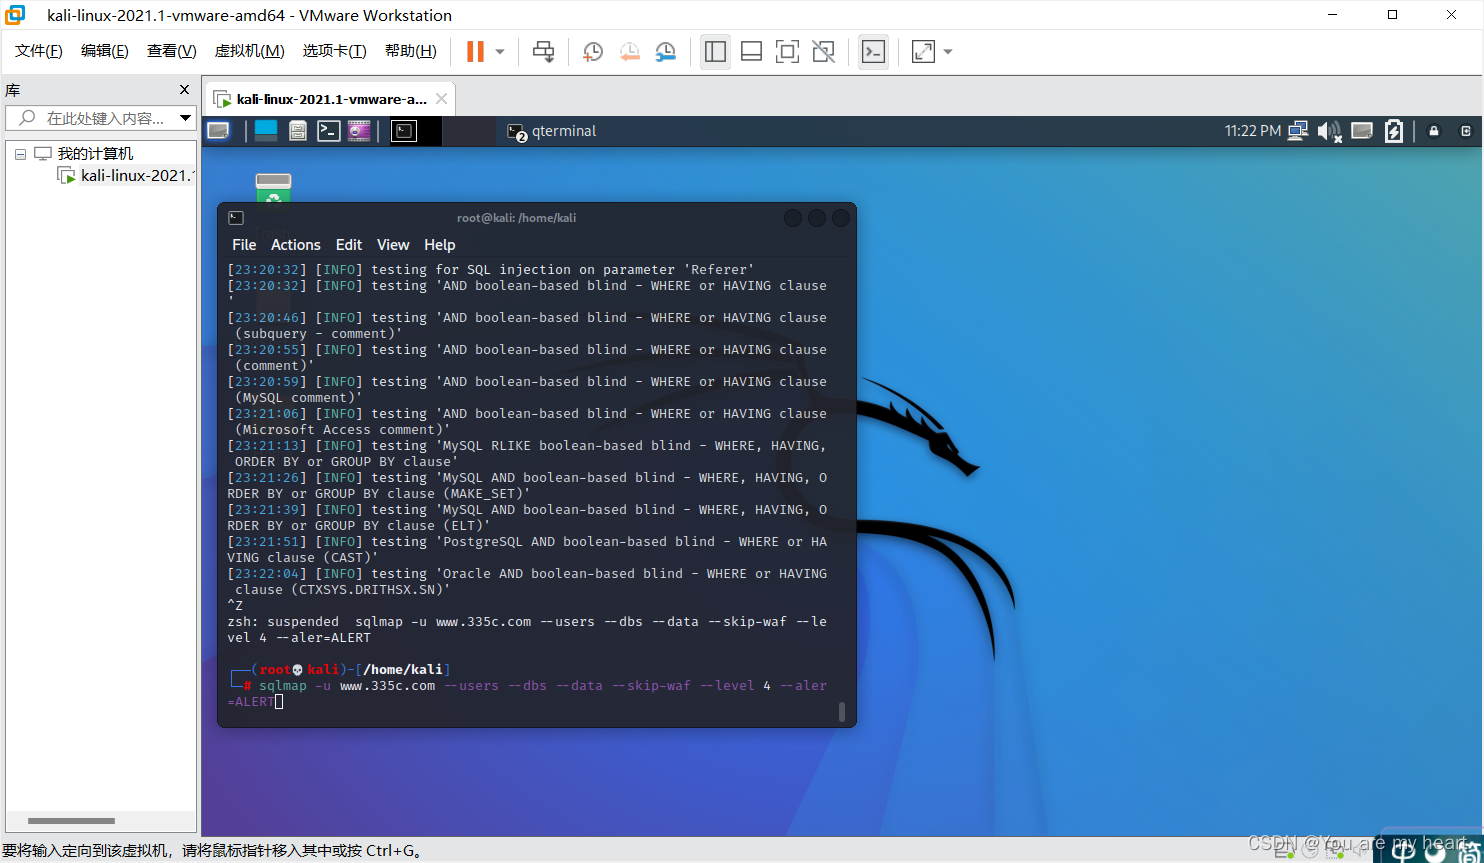Close the kali-linux VM tab
Viewport: 1484px width, 863px height.
[x=443, y=99]
